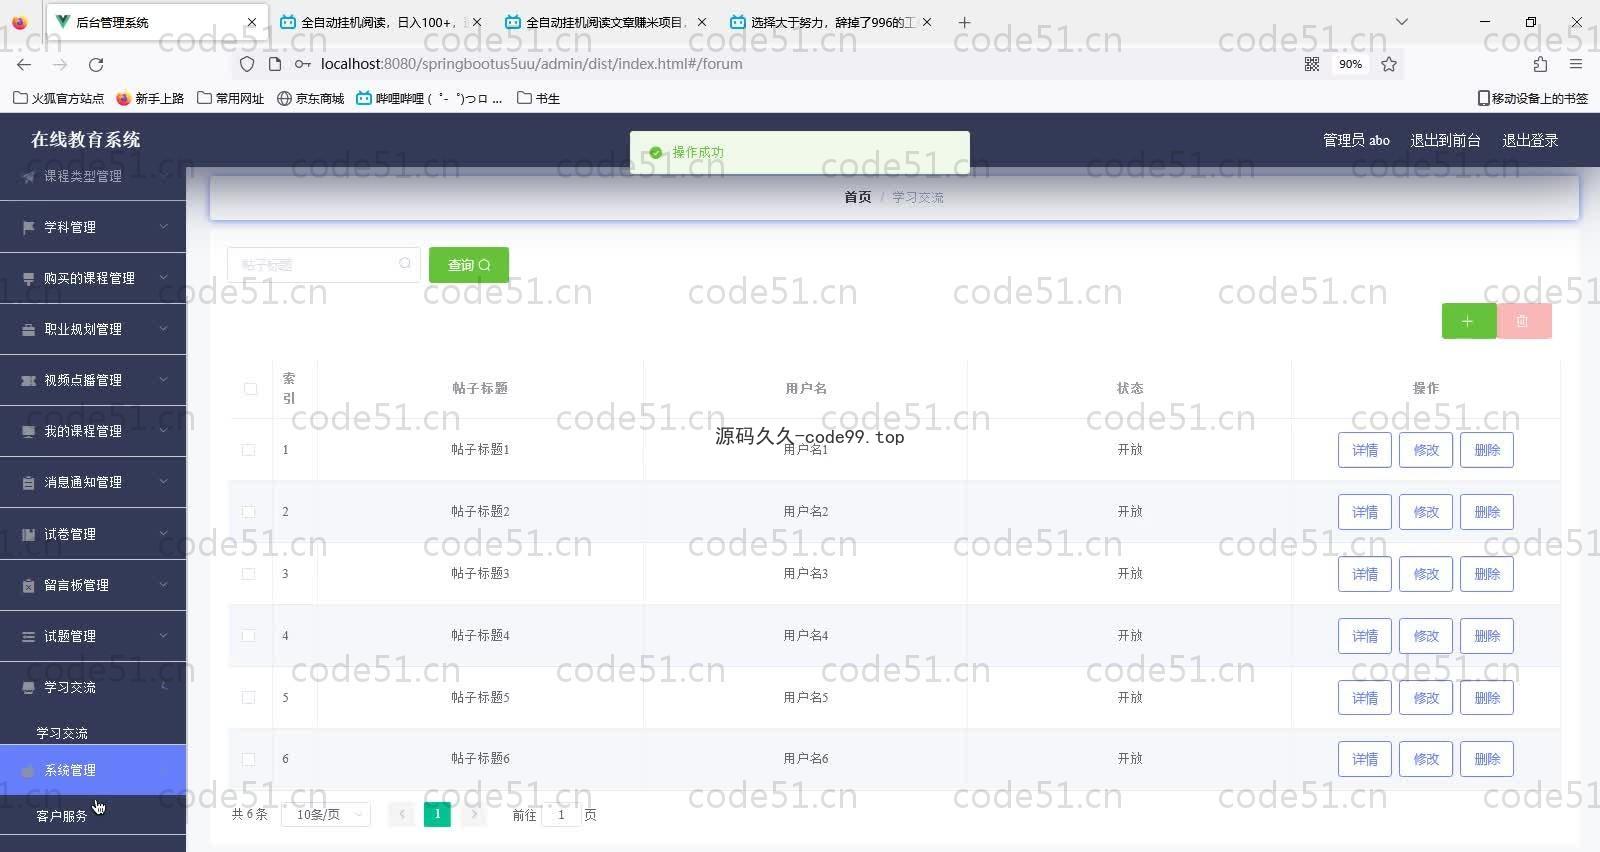Toggle the select-all checkbox in the table header

coord(250,389)
